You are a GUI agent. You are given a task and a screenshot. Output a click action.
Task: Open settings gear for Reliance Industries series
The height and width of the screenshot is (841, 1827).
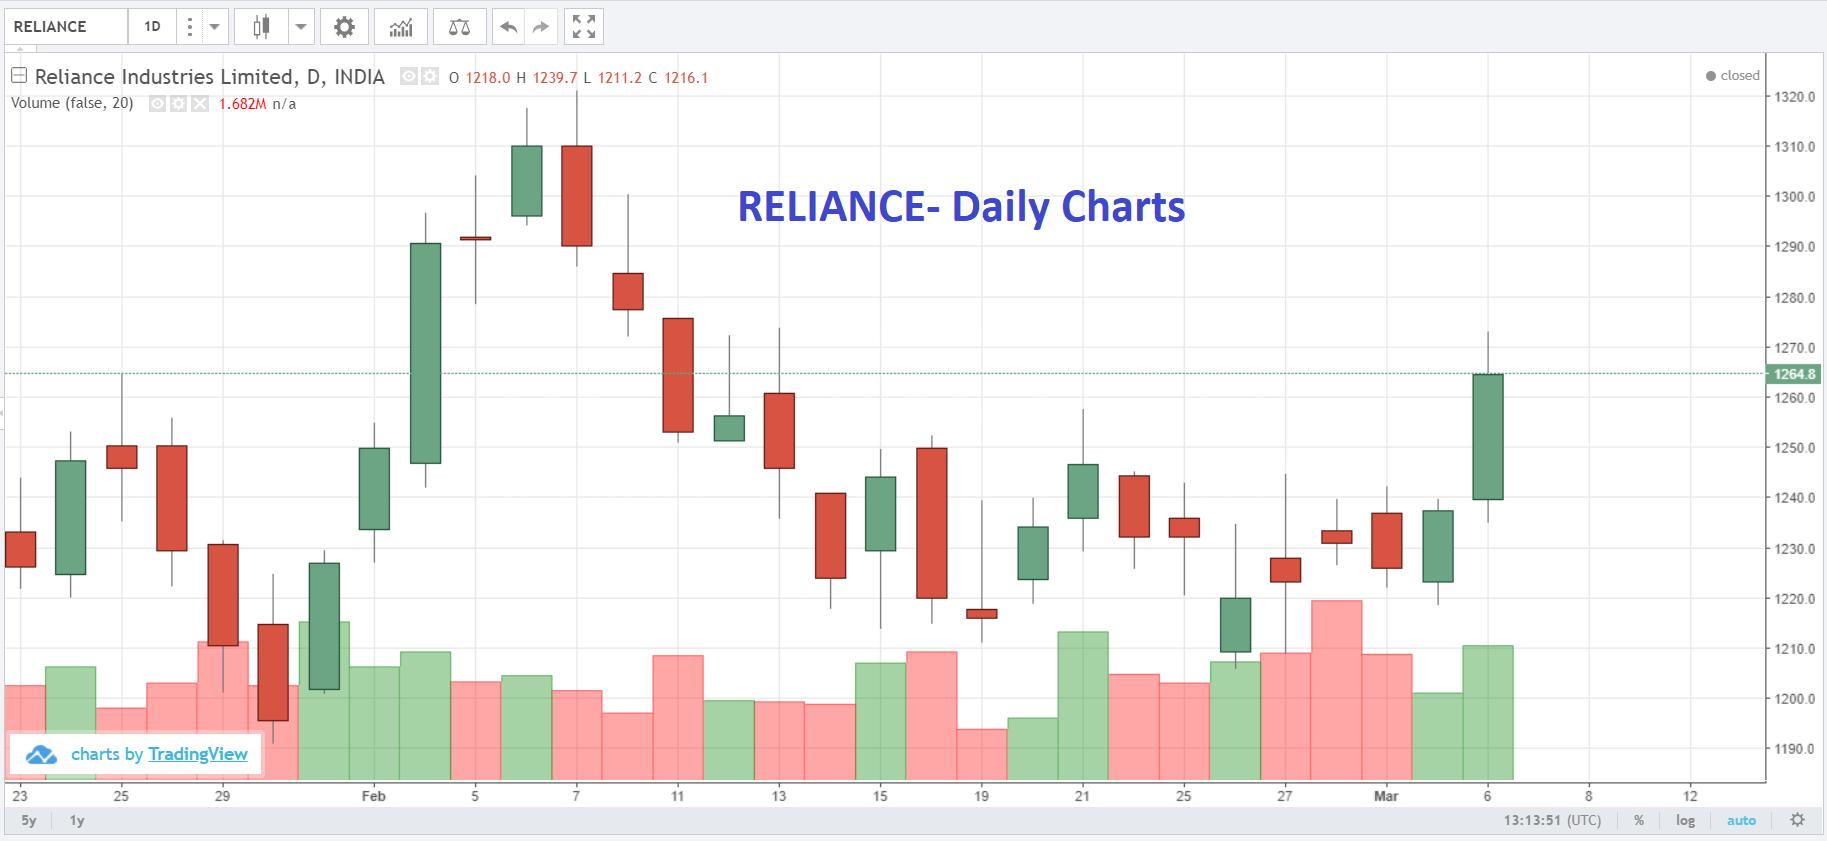[430, 76]
